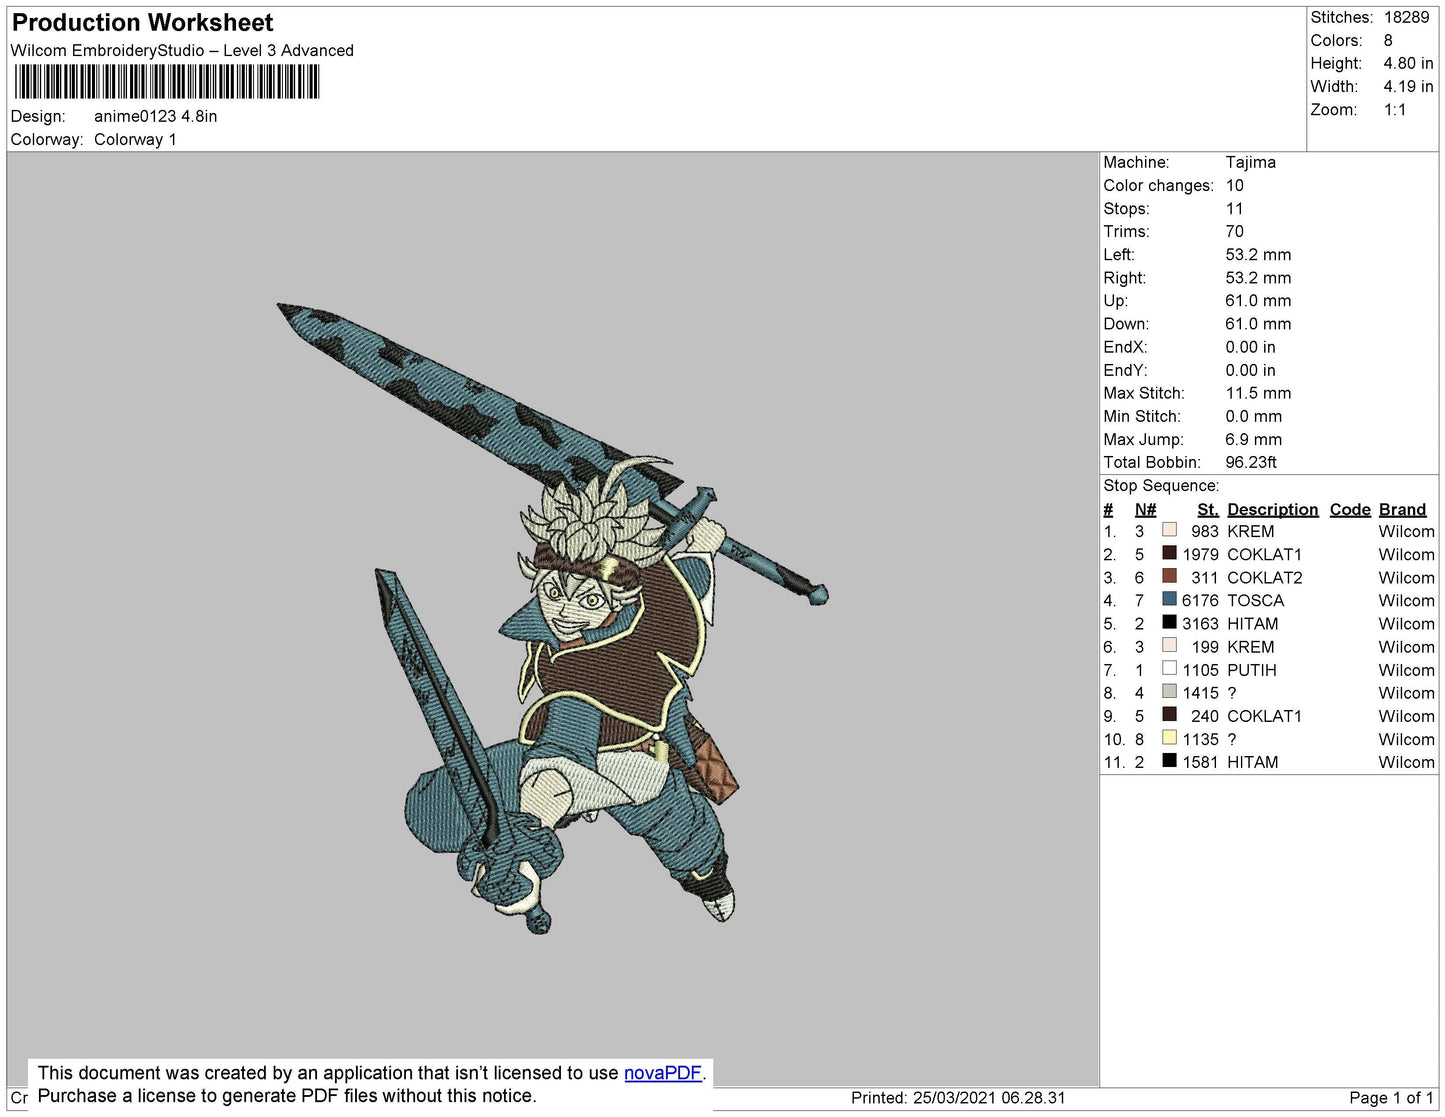Viewport: 1445px width, 1117px height.
Task: Click the yellow swatch for stitch 1135
Action: pos(1169,738)
